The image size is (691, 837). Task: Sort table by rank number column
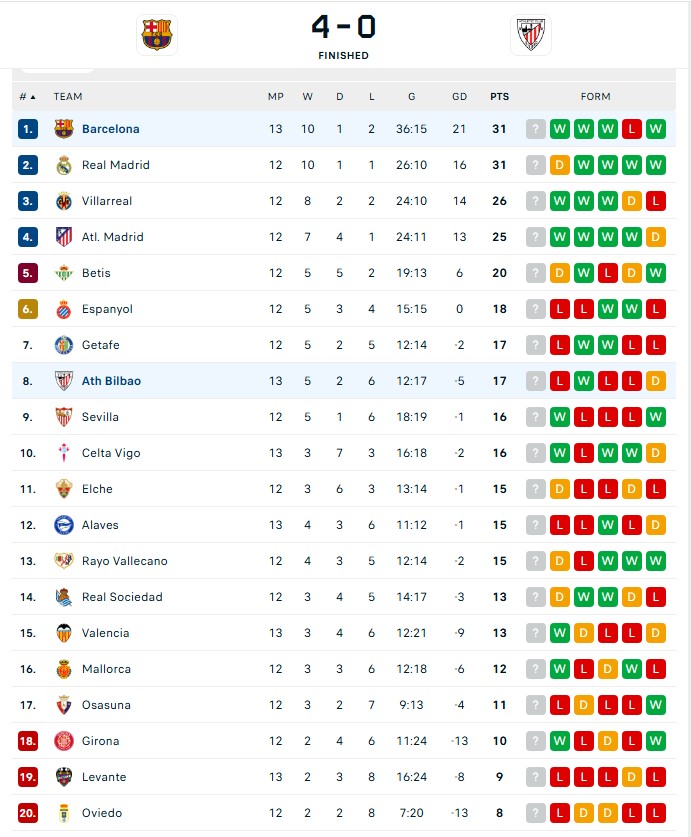[27, 97]
